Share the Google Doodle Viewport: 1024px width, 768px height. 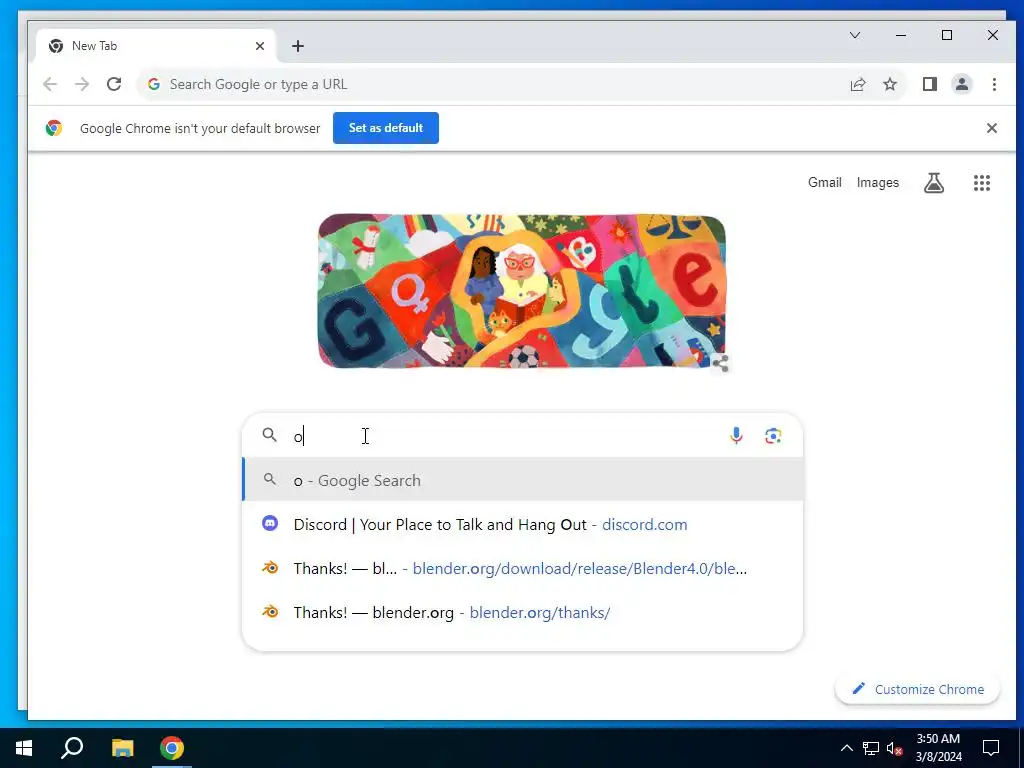[720, 362]
